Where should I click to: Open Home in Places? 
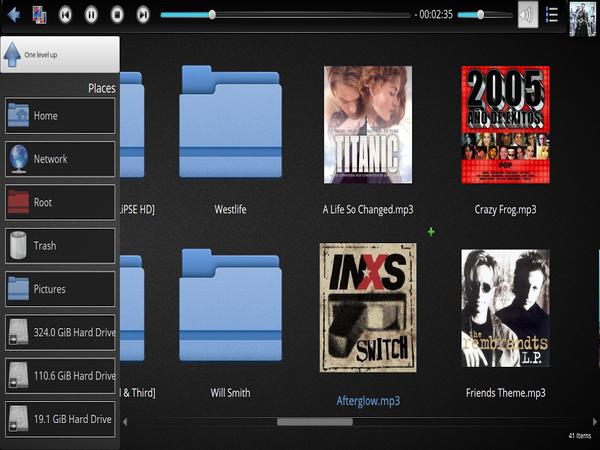pos(60,116)
